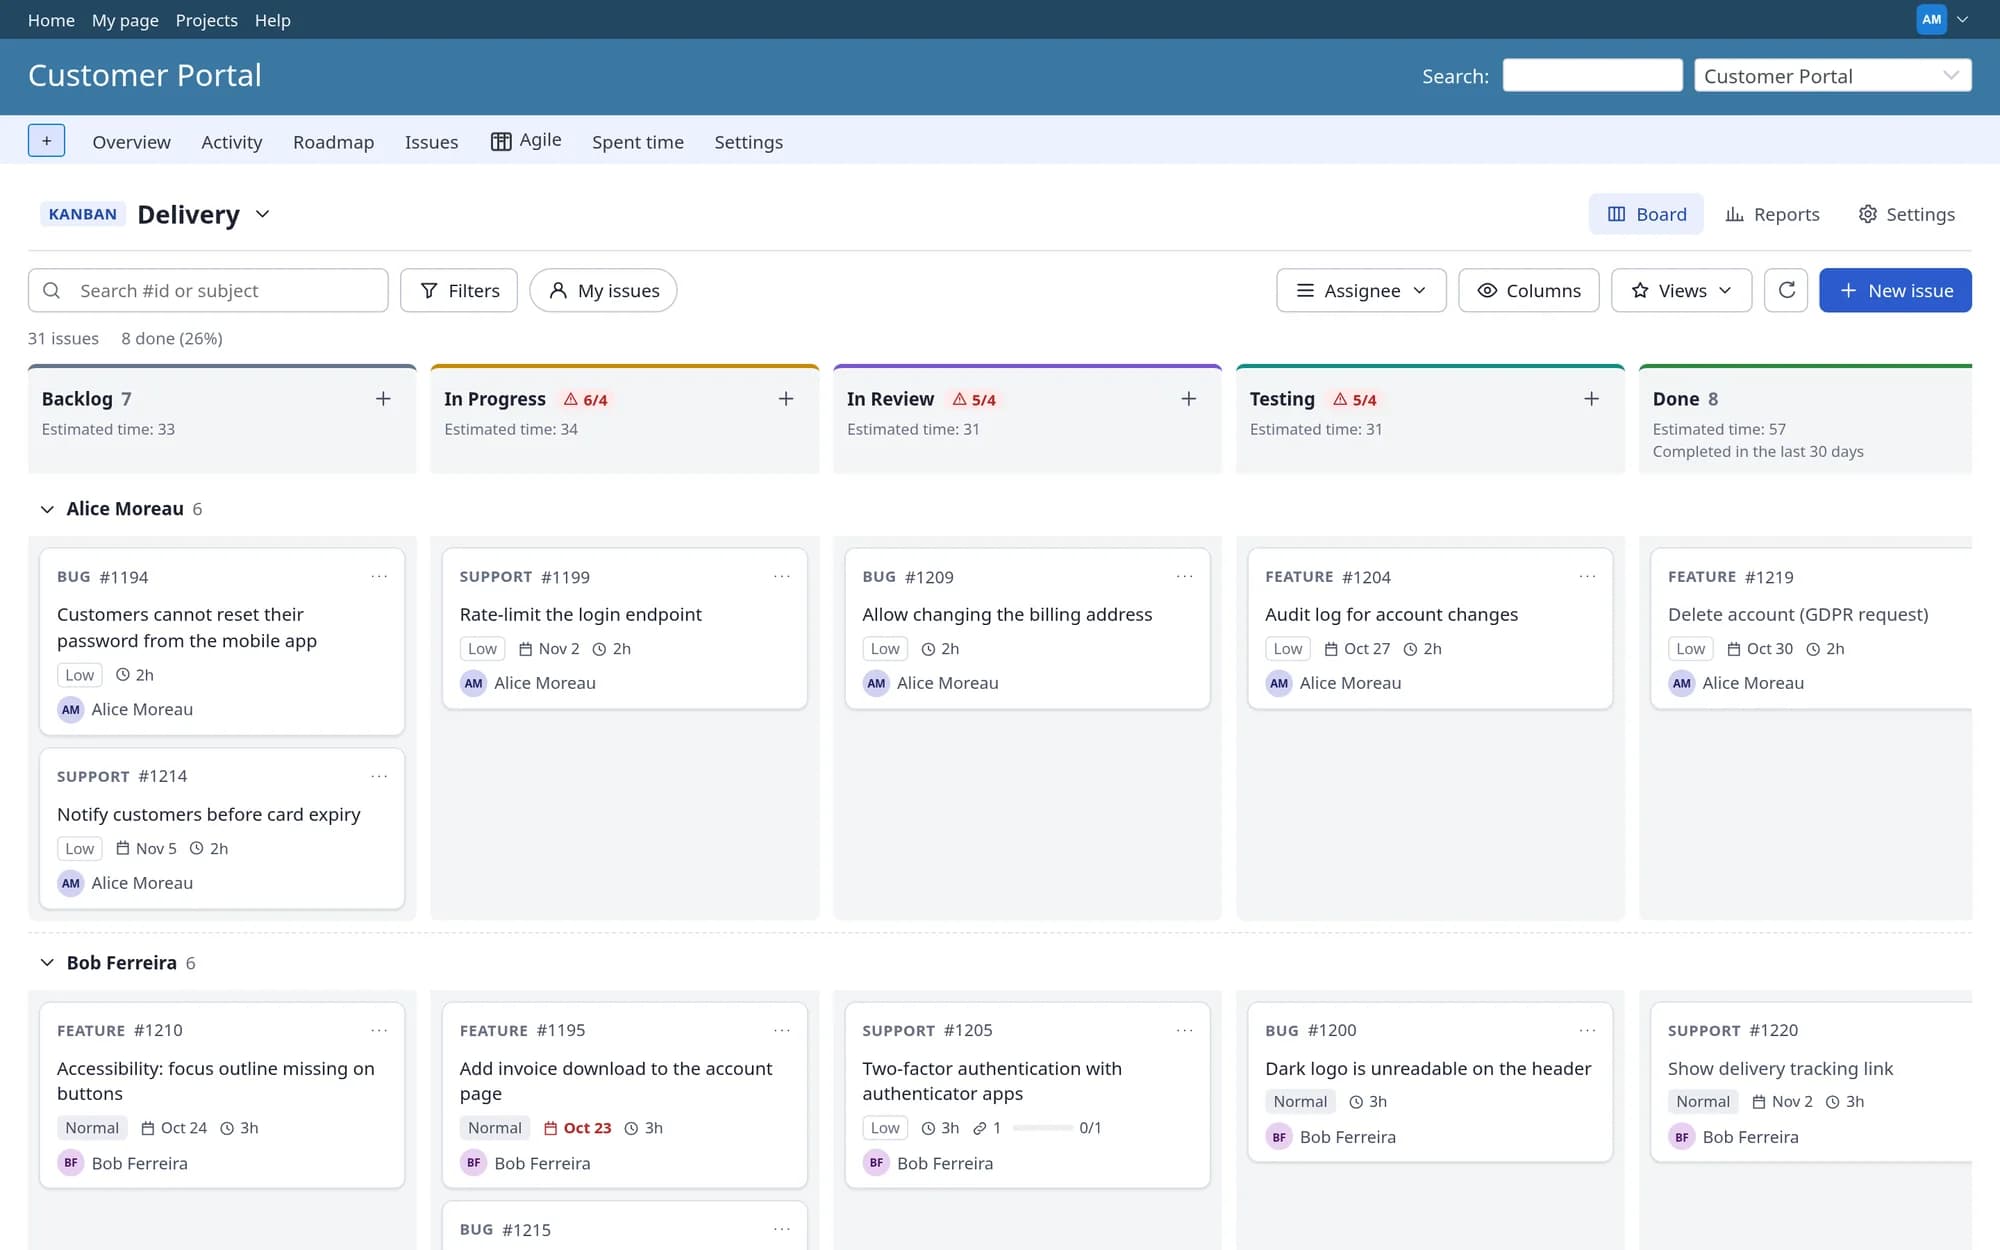Click WIP limit warning 6/4 on In Progress
The width and height of the screenshot is (2000, 1250).
(586, 400)
